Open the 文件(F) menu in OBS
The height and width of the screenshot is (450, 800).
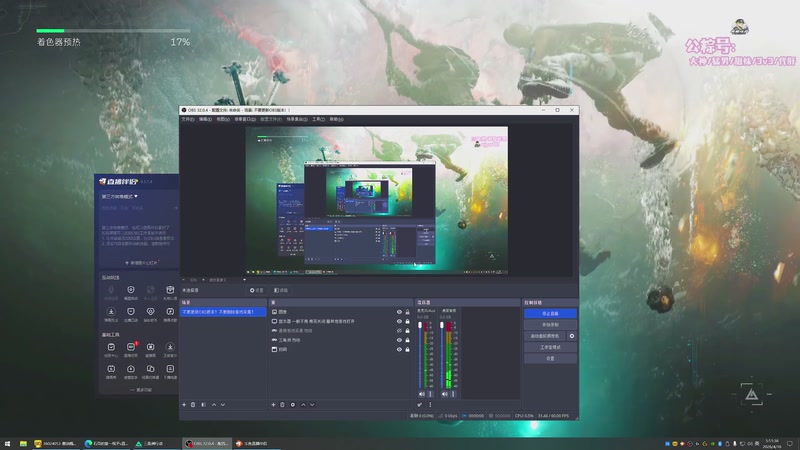(188, 119)
